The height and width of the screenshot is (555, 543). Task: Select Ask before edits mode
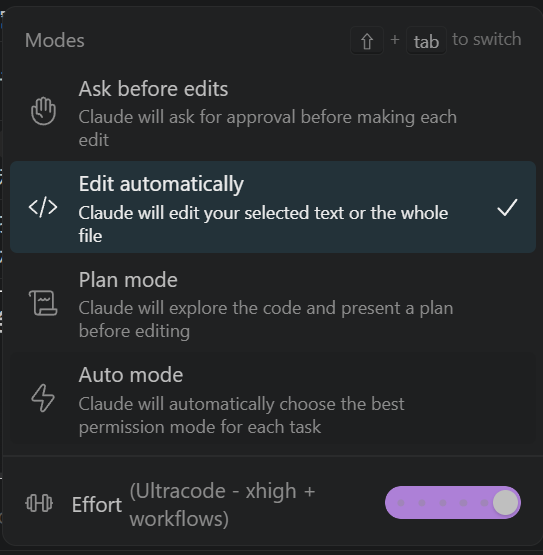(x=273, y=113)
